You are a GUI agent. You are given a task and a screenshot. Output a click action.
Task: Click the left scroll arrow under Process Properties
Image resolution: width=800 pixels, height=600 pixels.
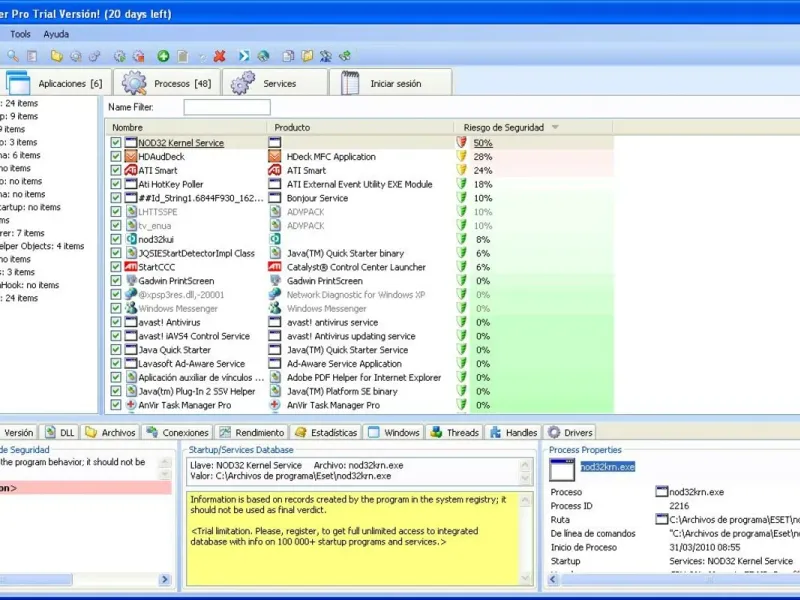pos(553,579)
